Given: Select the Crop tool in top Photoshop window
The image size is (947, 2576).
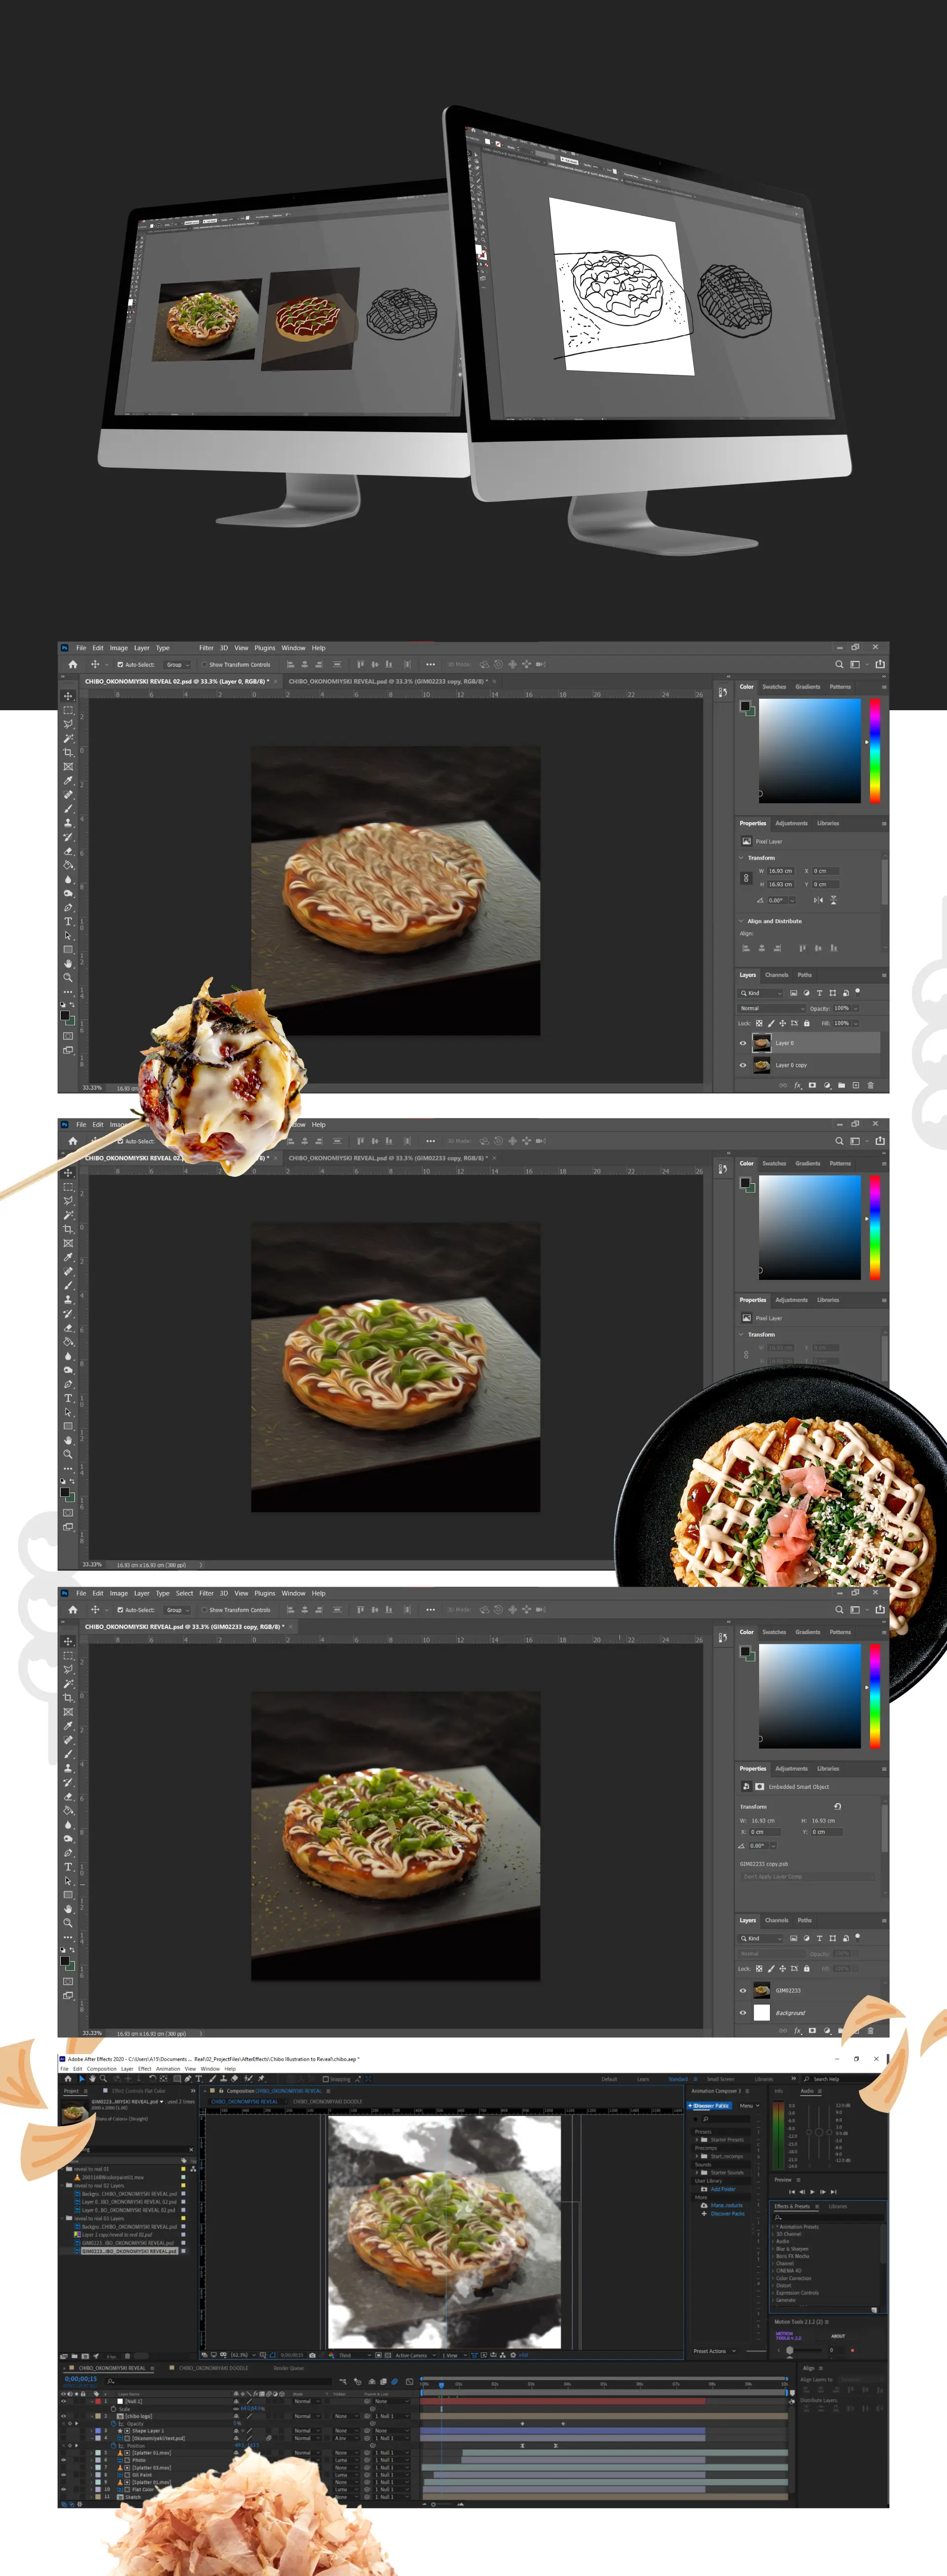Looking at the screenshot, I should coord(68,752).
